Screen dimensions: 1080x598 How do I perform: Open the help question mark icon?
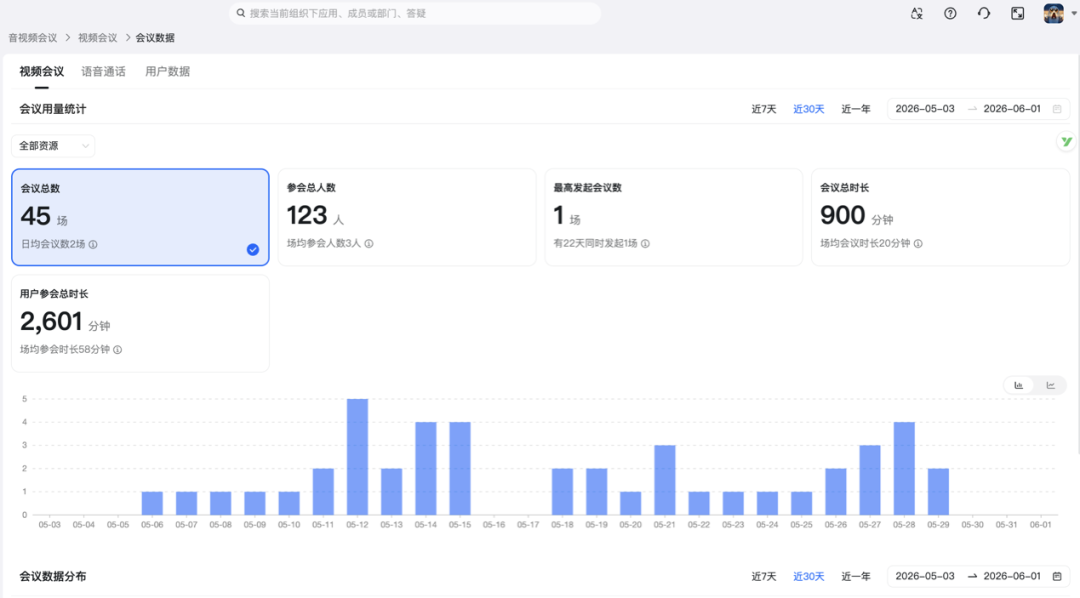click(950, 13)
